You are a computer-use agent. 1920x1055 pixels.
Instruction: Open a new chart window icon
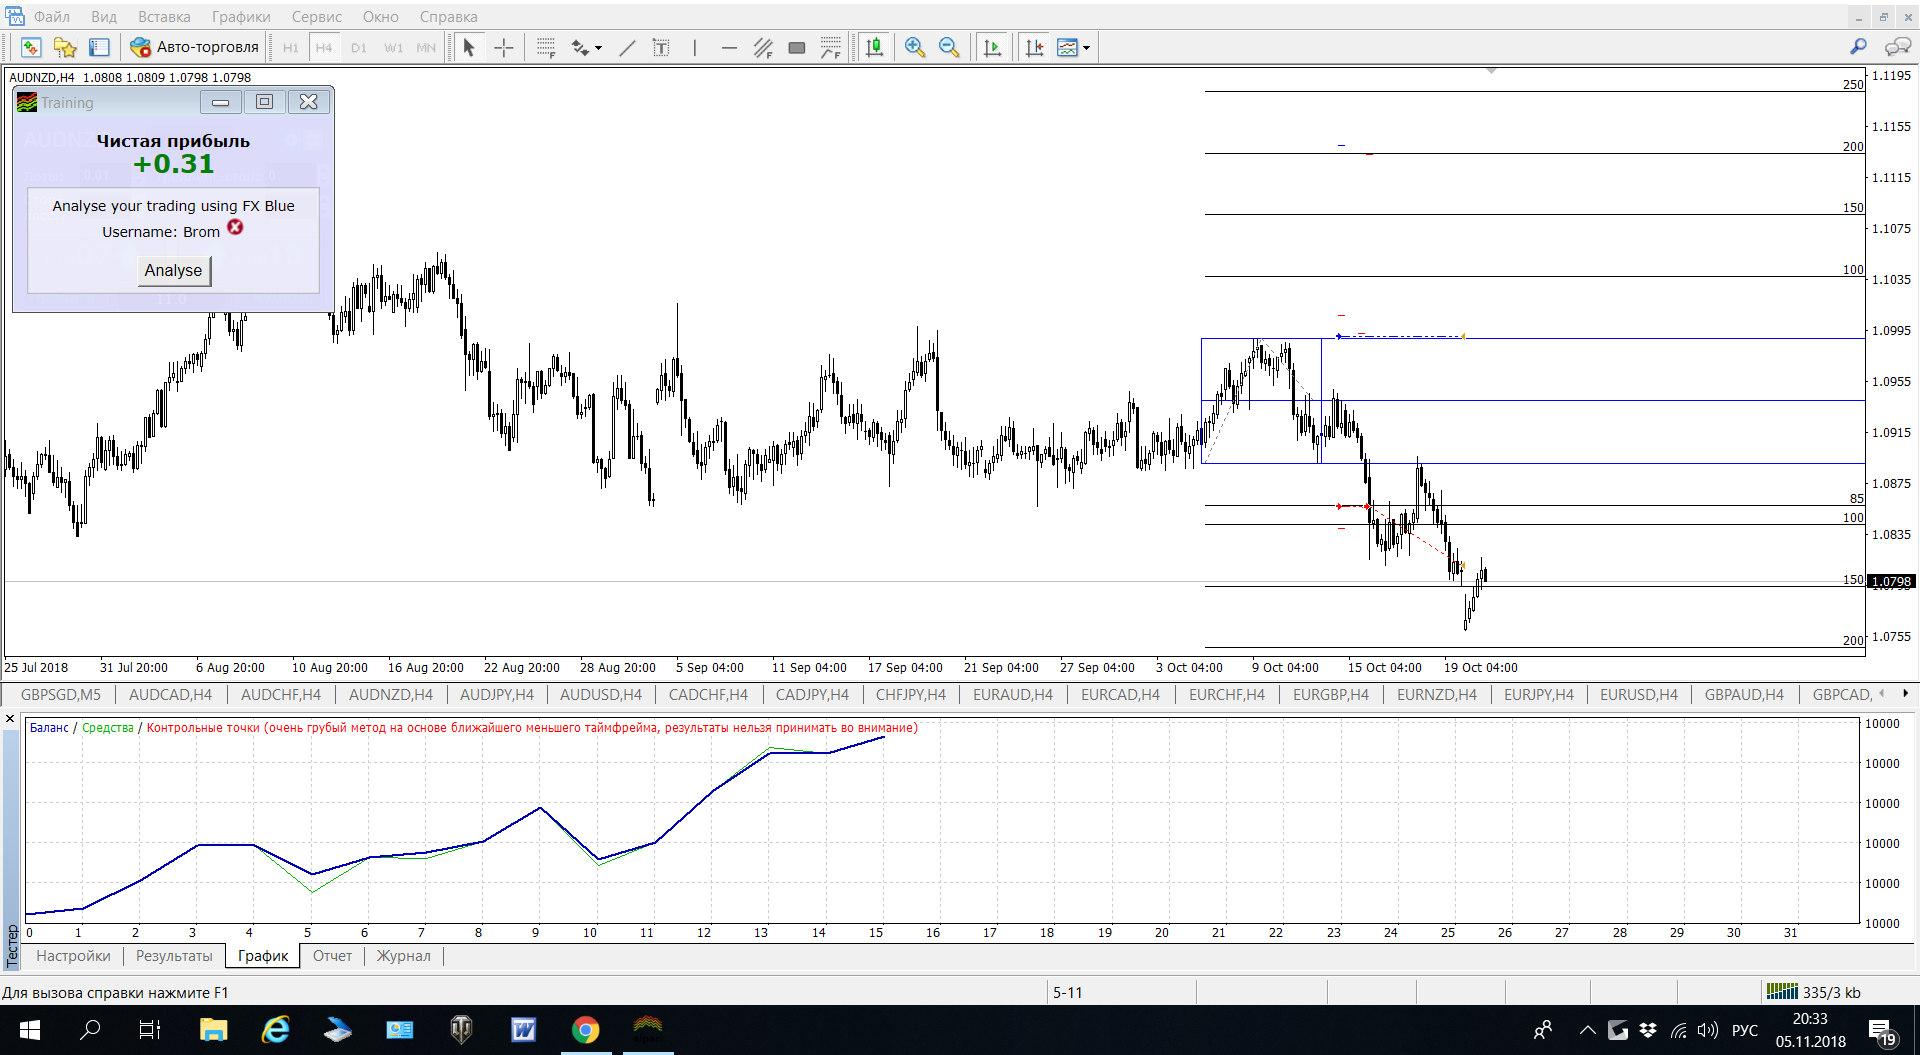pos(31,47)
